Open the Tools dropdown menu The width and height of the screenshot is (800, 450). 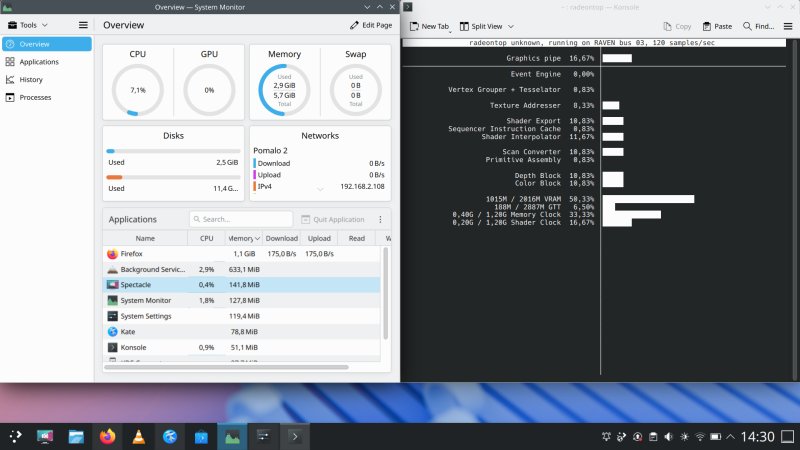29,24
